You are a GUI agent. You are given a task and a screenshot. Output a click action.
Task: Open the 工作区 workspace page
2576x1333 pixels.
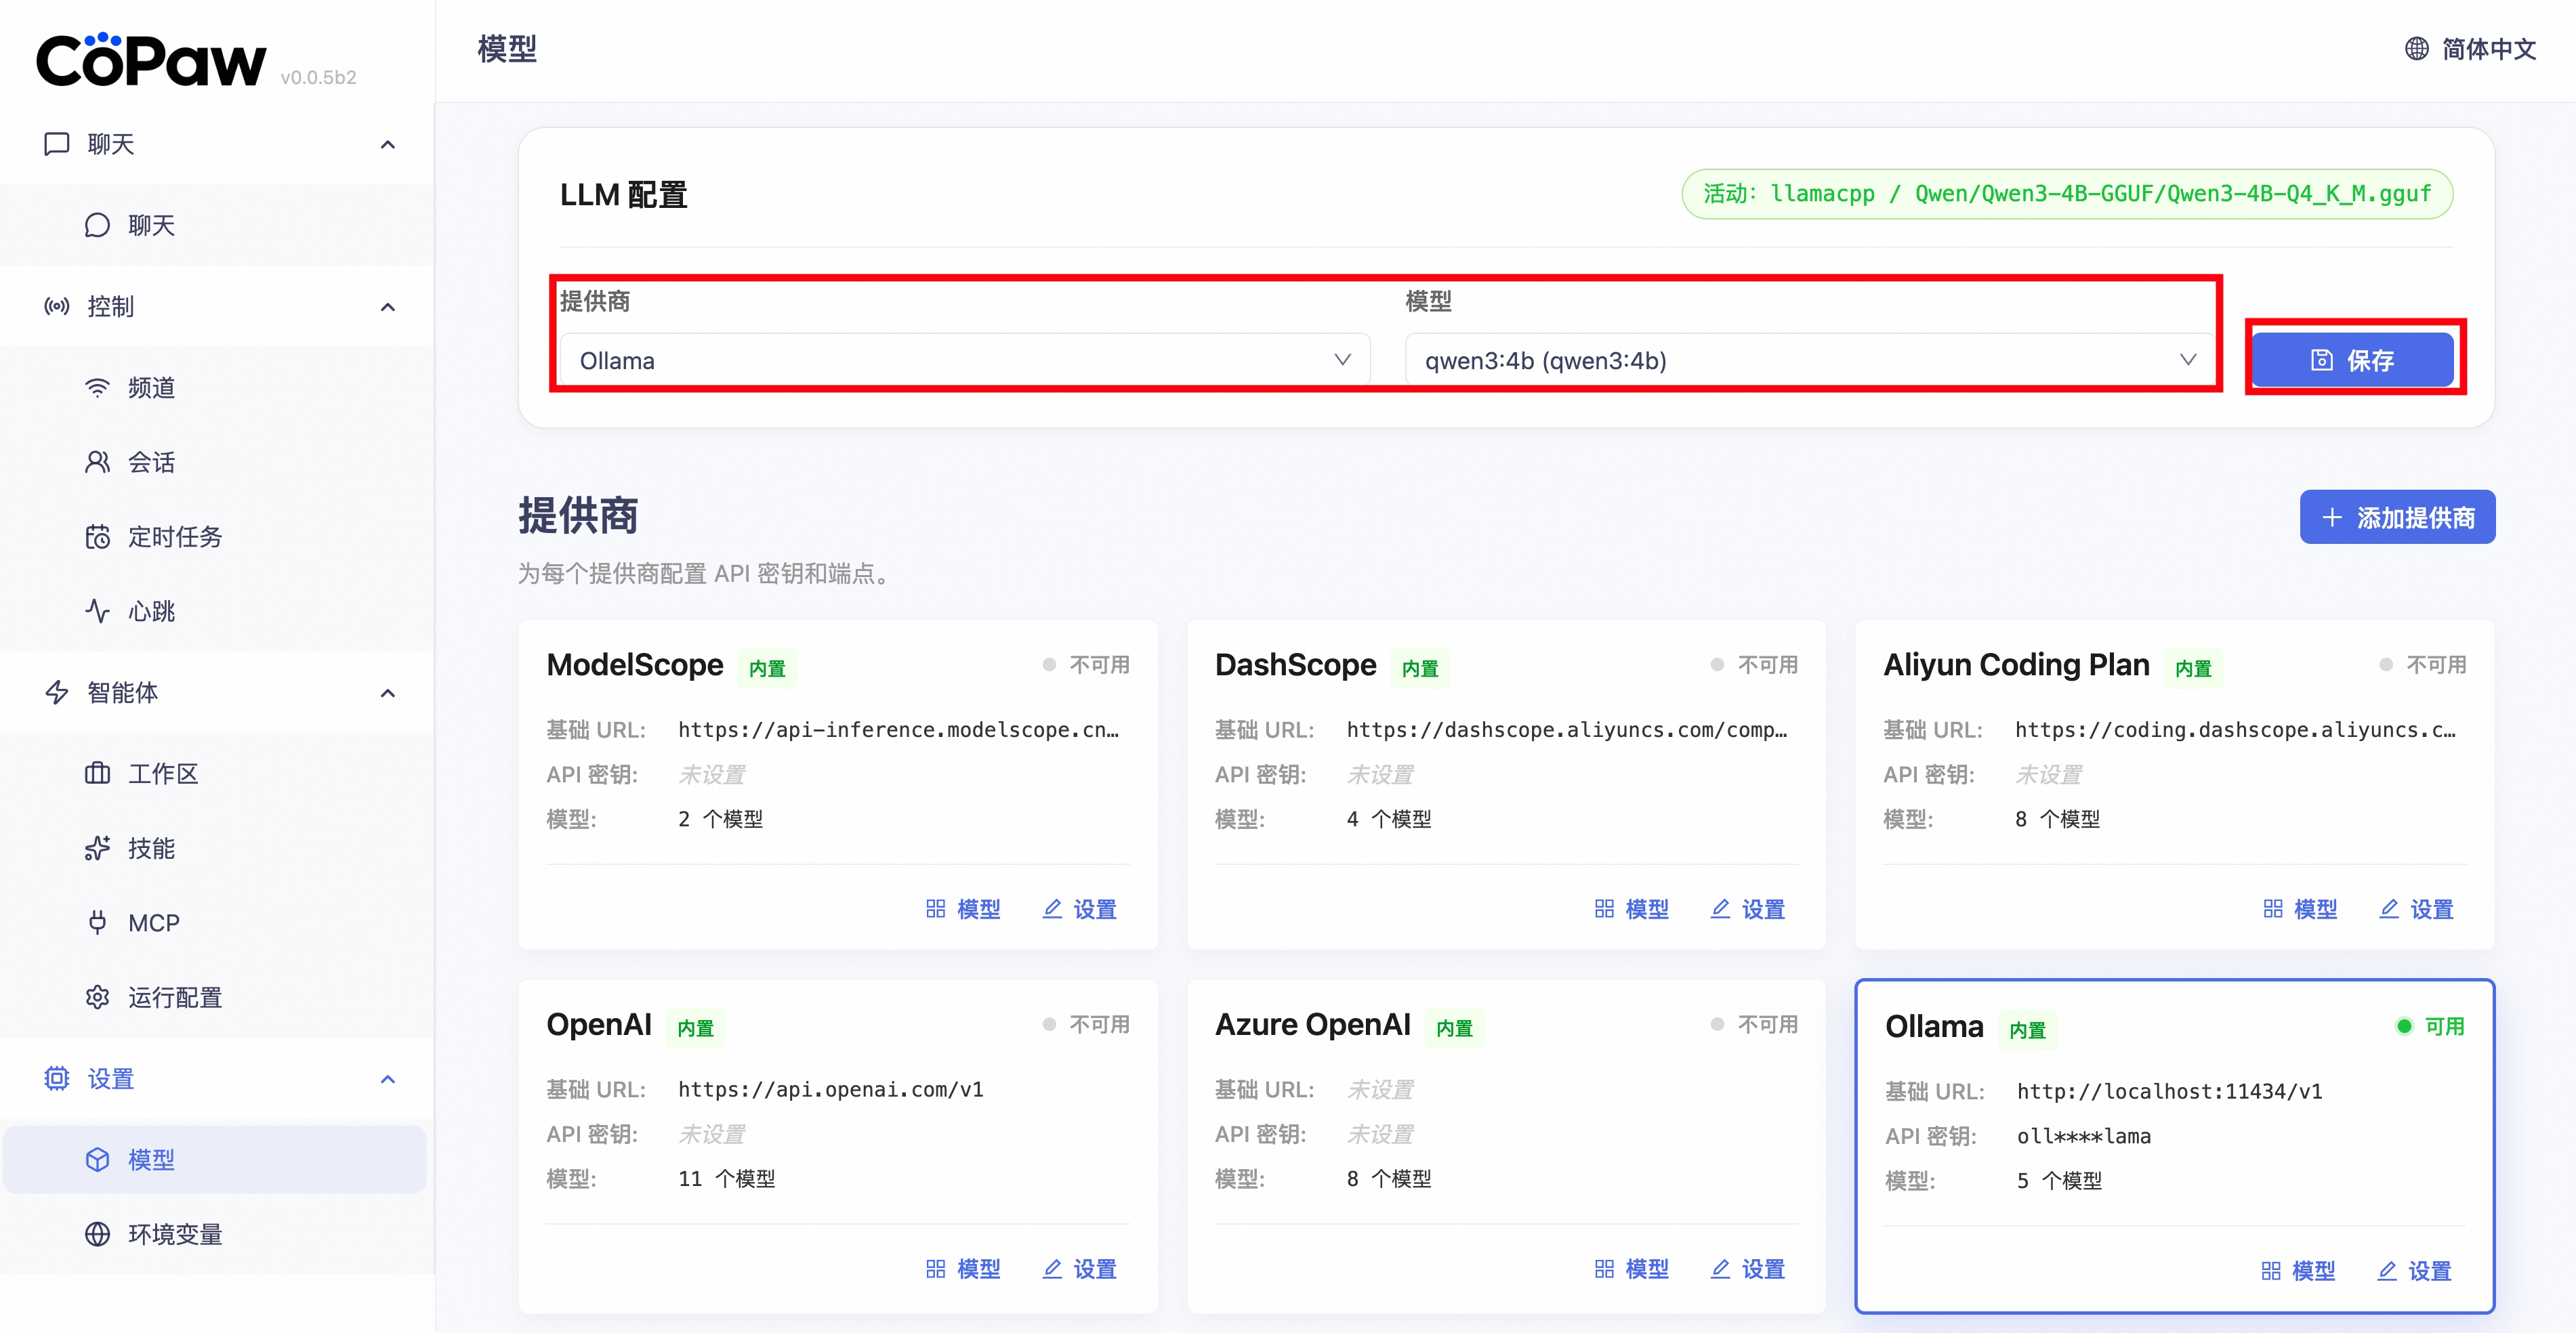coord(162,774)
